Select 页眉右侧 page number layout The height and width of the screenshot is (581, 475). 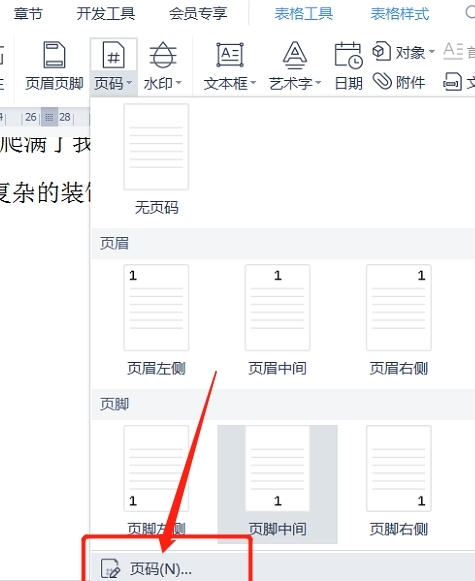pyautogui.click(x=399, y=308)
